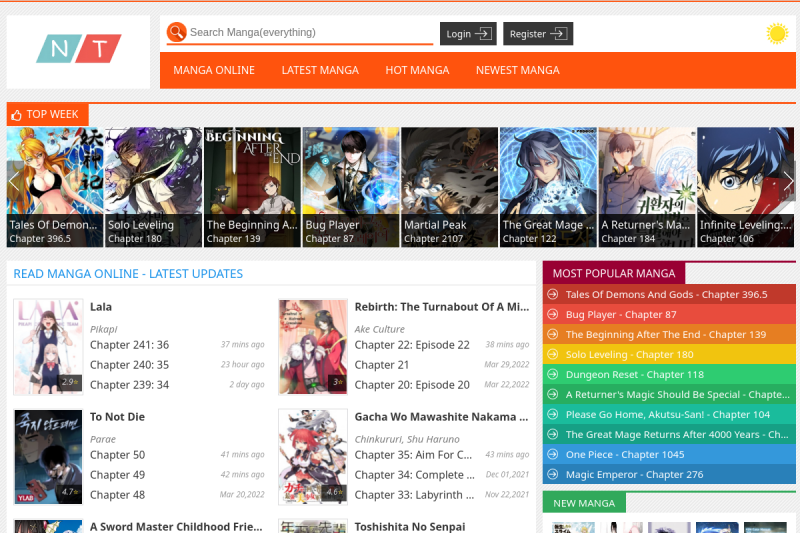Click arrow icon beside Magic Emperor - Chapter 276
Viewport: 800px width, 533px height.
553,474
